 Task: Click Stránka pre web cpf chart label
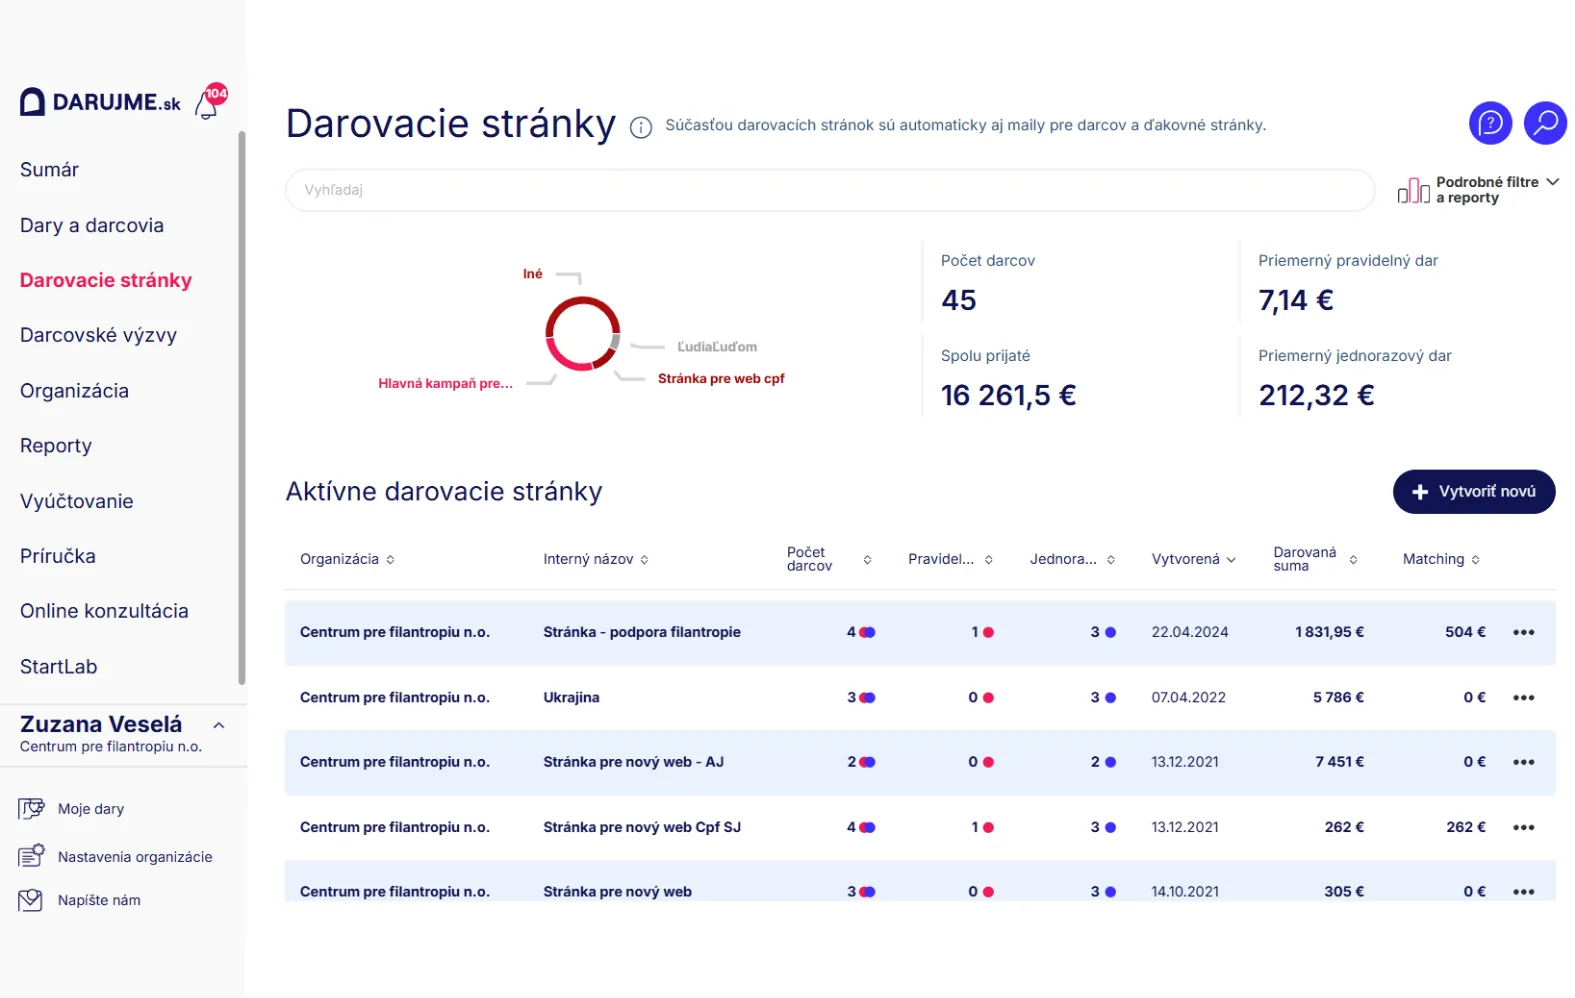[x=721, y=378]
